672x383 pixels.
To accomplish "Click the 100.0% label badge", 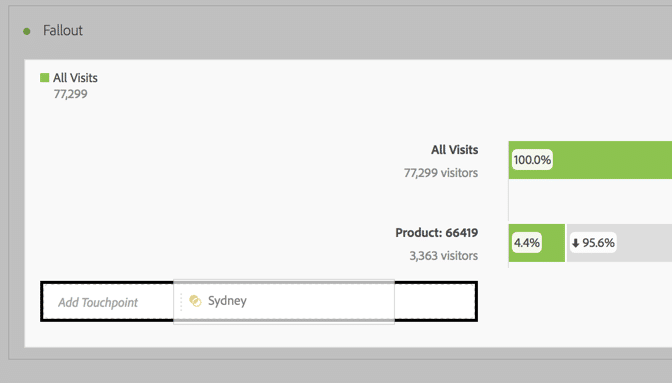I will (532, 160).
